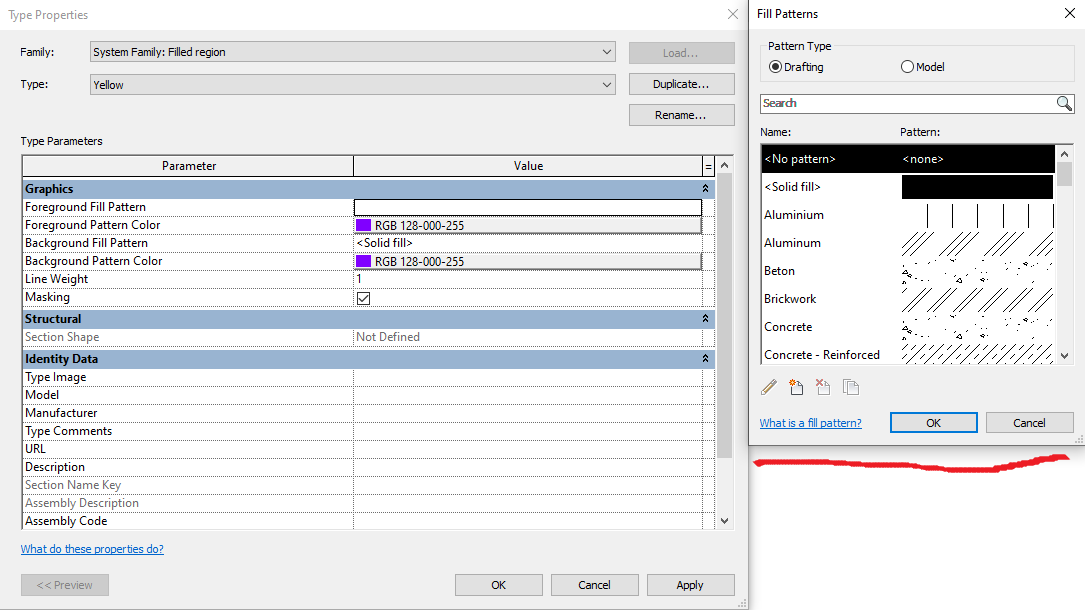Duplicate the selected fill pattern
This screenshot has height=610, width=1085.
(850, 387)
